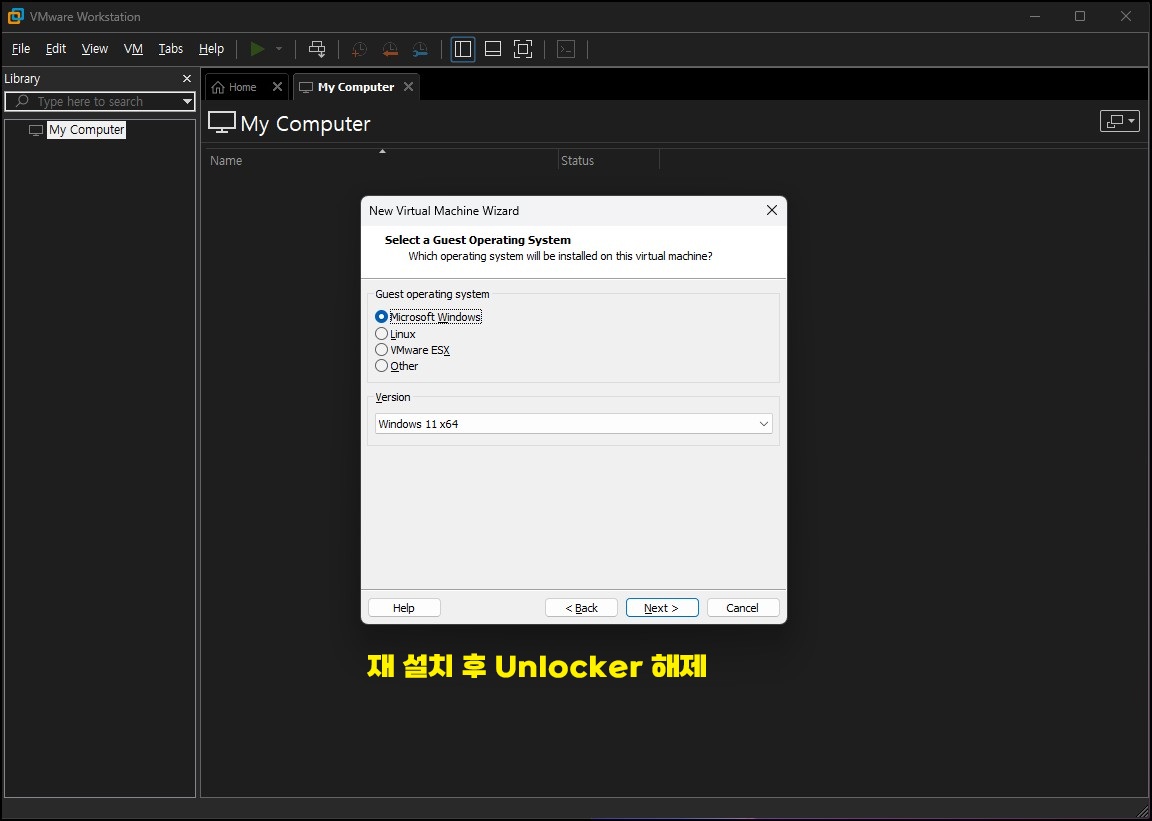Click the wizard Help button
Screen dimensions: 1152x821
point(404,608)
